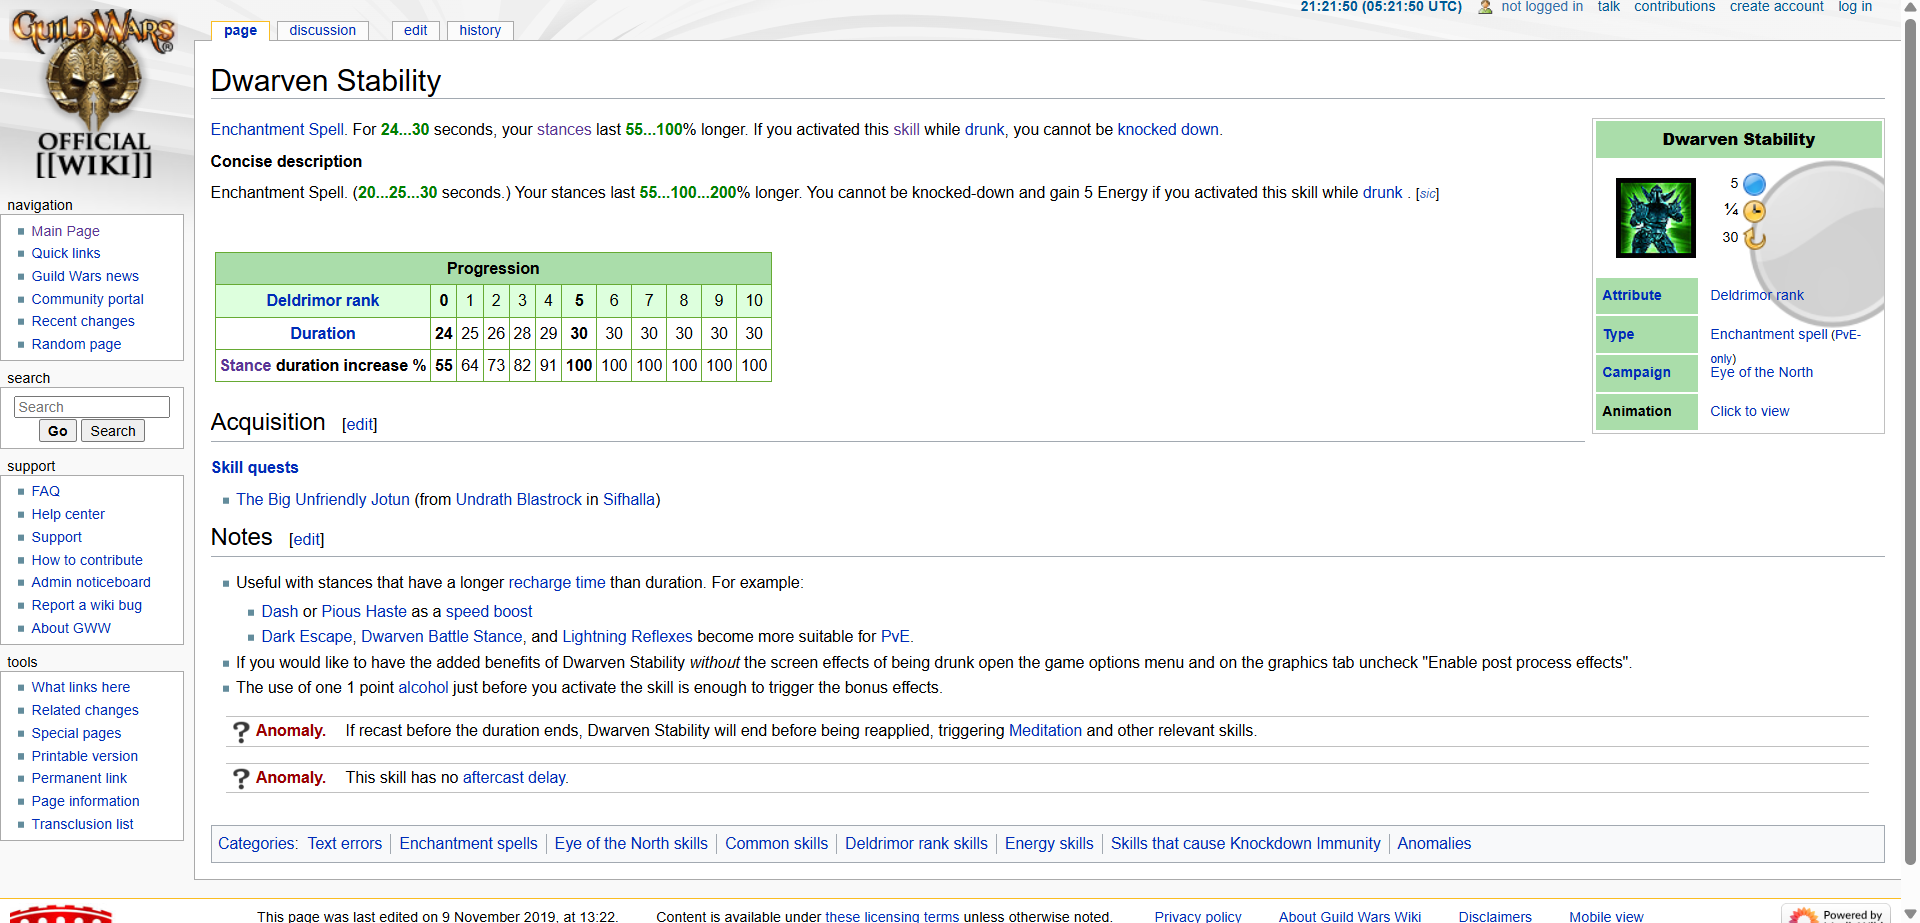Viewport: 1920px width, 923px height.
Task: Open Mobile view in footer
Action: (1606, 916)
